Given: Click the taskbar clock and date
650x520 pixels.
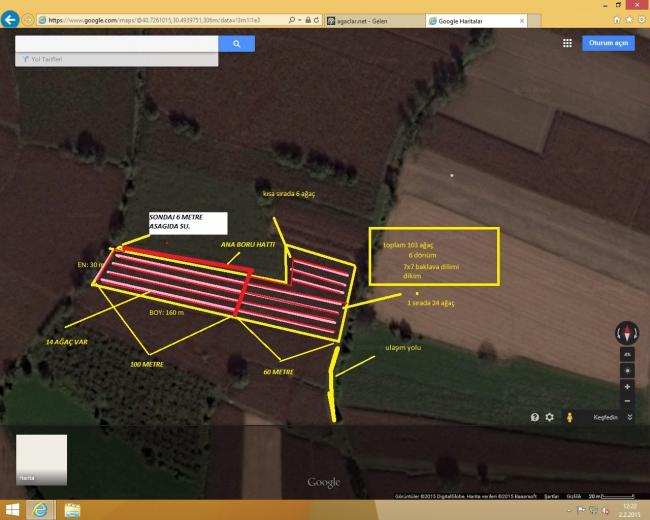Looking at the screenshot, I should pyautogui.click(x=630, y=510).
